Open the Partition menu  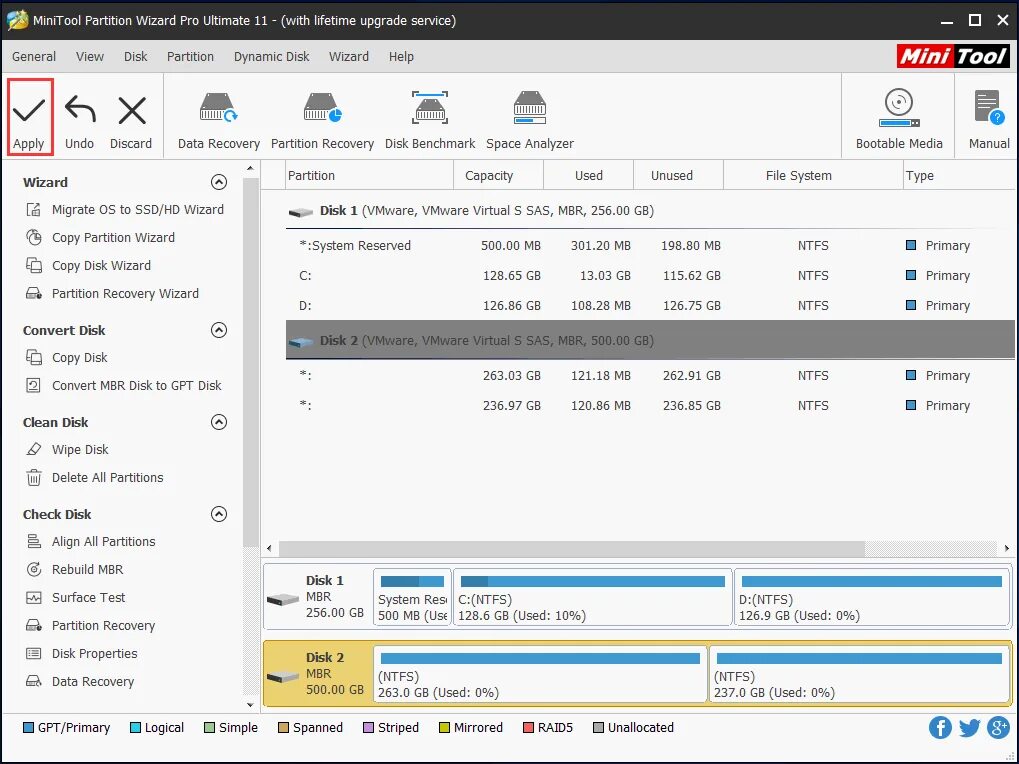pos(190,57)
